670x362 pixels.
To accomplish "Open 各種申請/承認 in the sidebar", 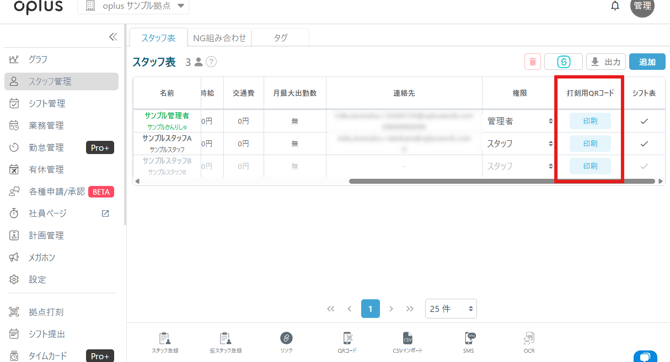I will tap(57, 191).
